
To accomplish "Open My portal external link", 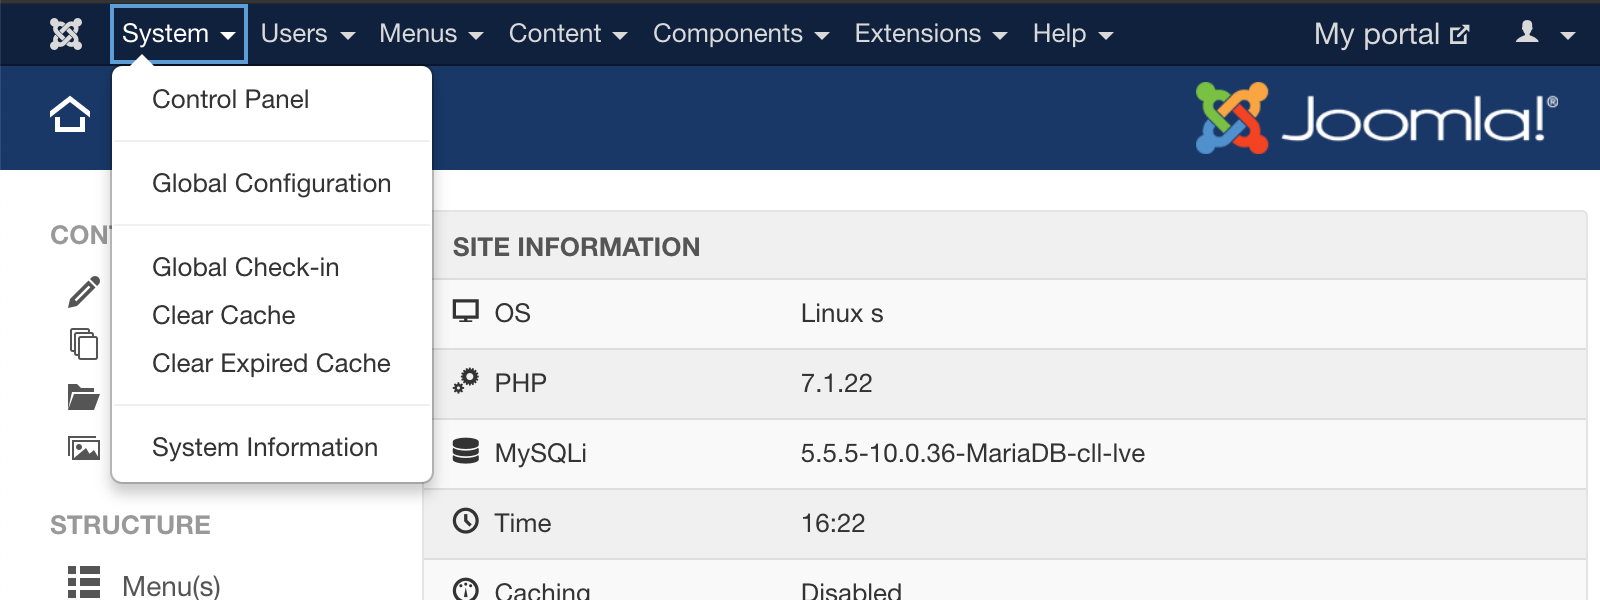I will (1391, 34).
